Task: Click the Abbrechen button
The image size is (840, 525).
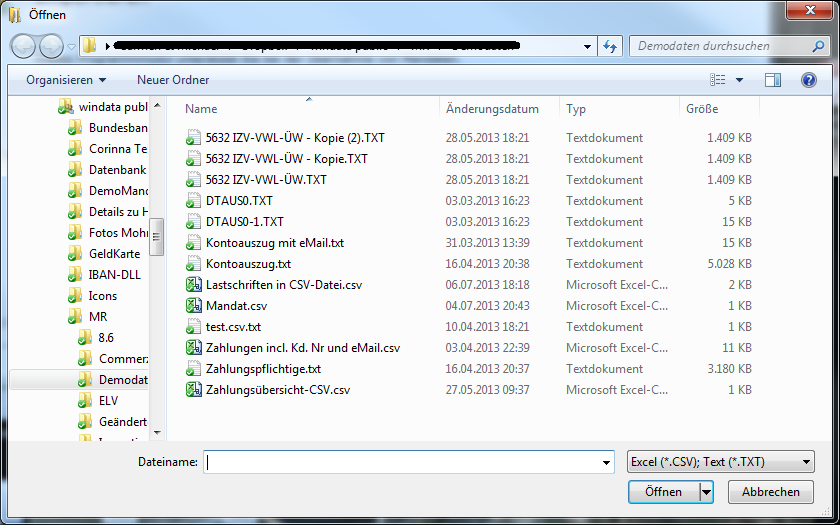Action: [771, 492]
